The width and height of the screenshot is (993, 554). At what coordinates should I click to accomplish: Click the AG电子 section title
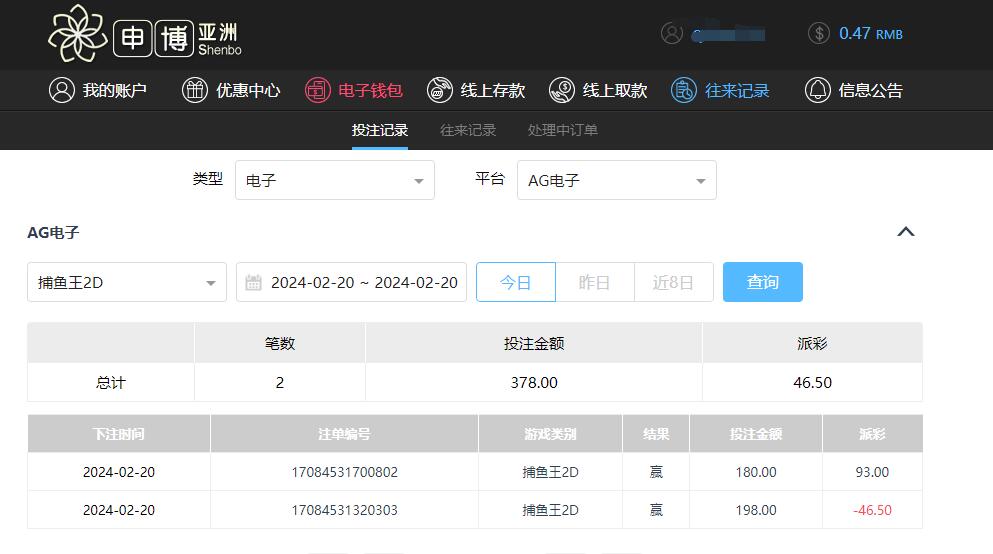(53, 232)
